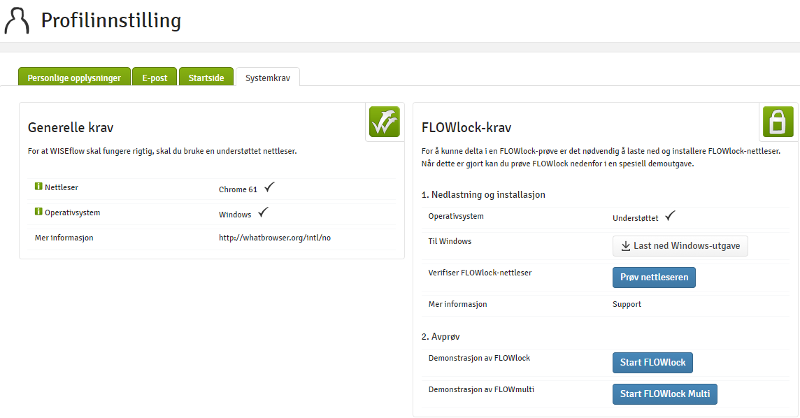Open the whatbrowser.org link
This screenshot has width=800, height=418.
point(275,237)
